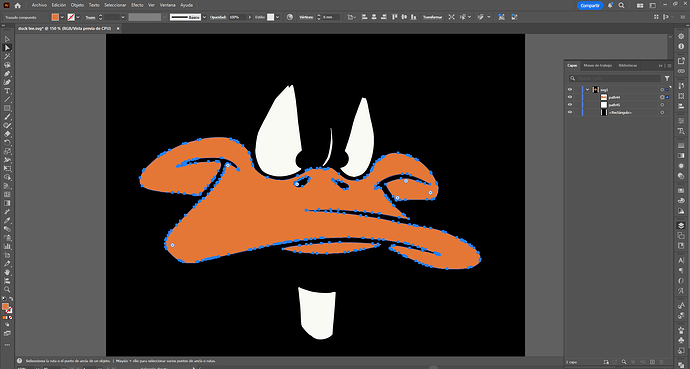Open the Objeto menu
The width and height of the screenshot is (690, 369).
click(x=77, y=5)
